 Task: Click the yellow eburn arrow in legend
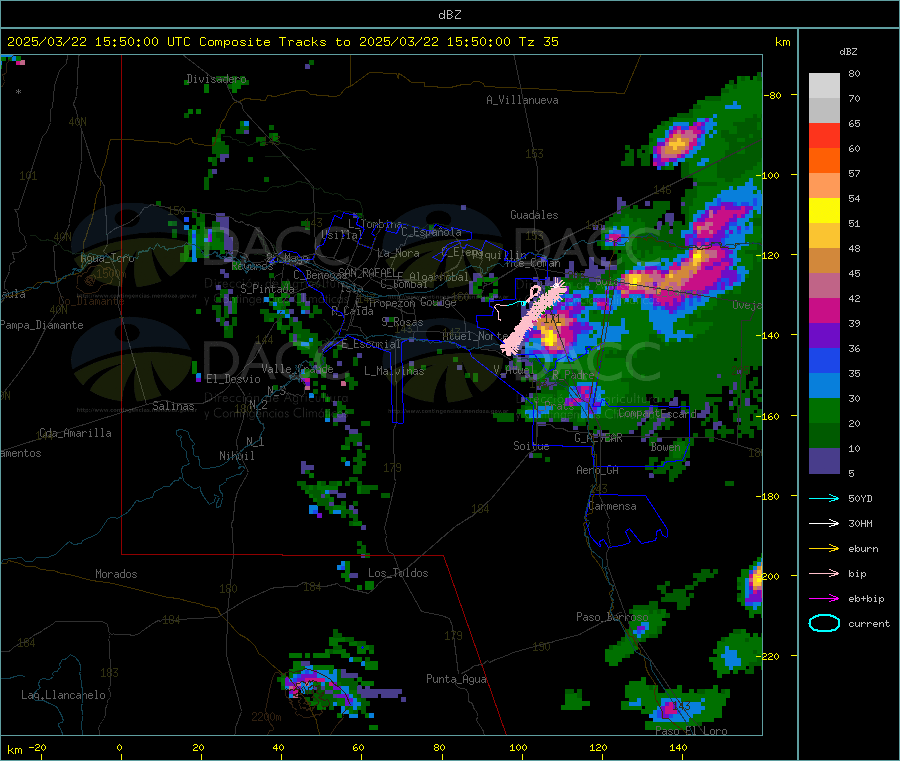click(x=824, y=548)
